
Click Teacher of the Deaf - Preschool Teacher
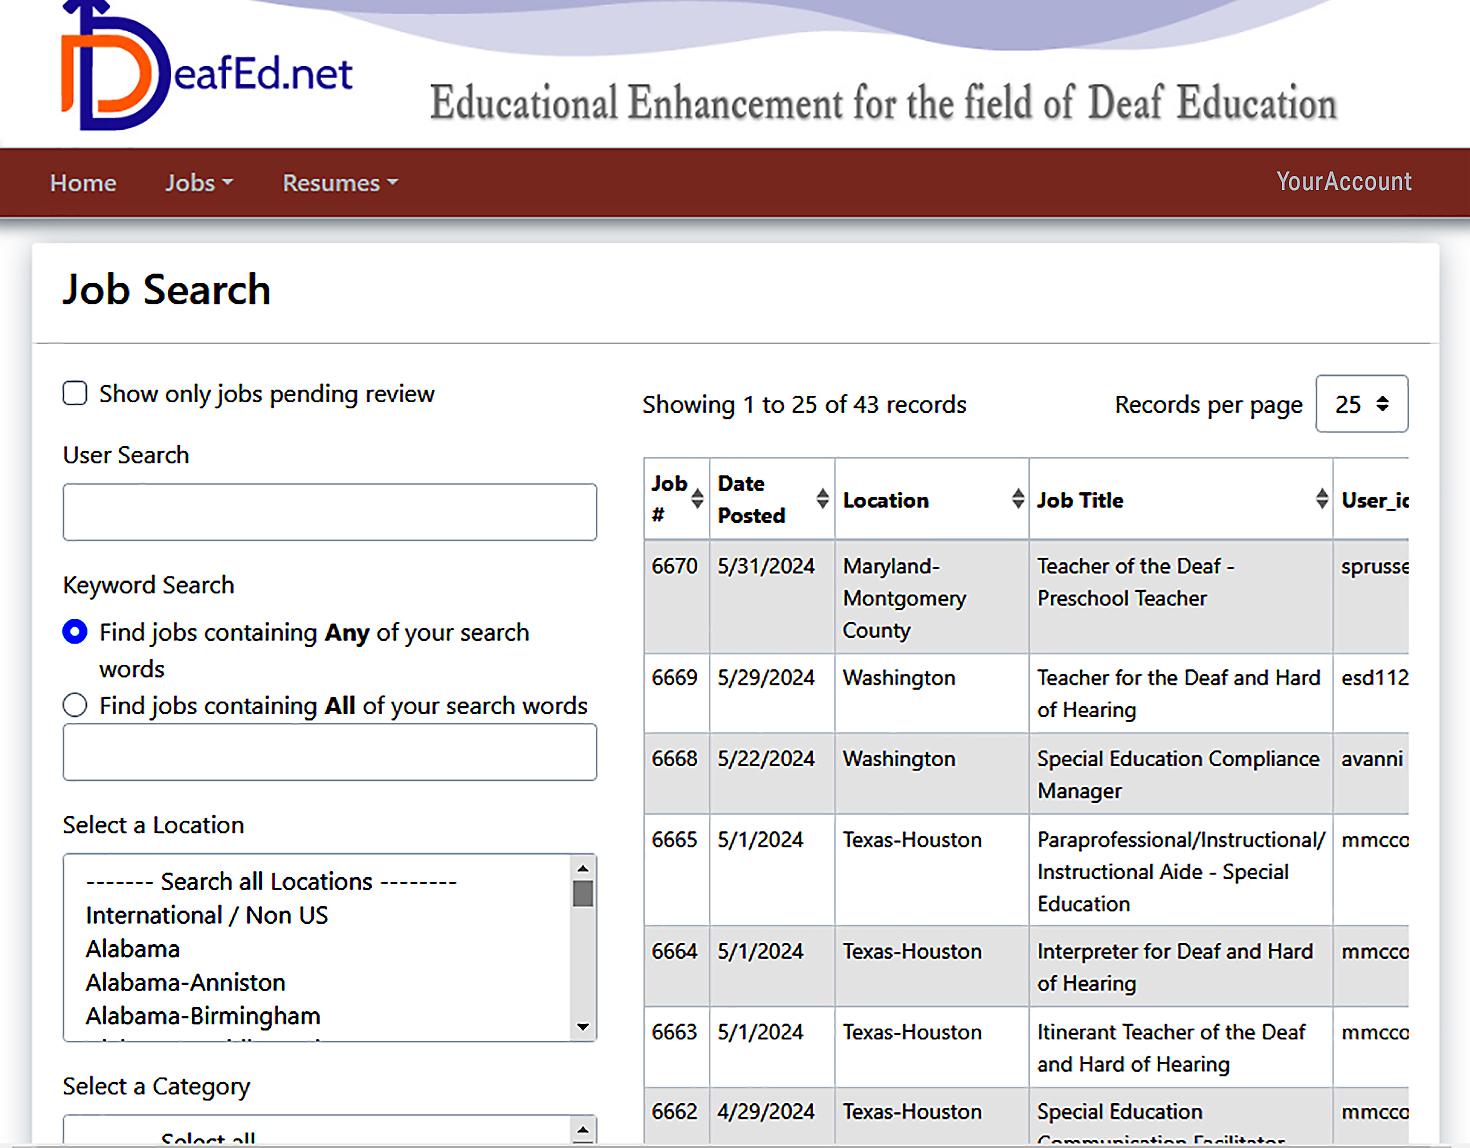pos(1136,582)
